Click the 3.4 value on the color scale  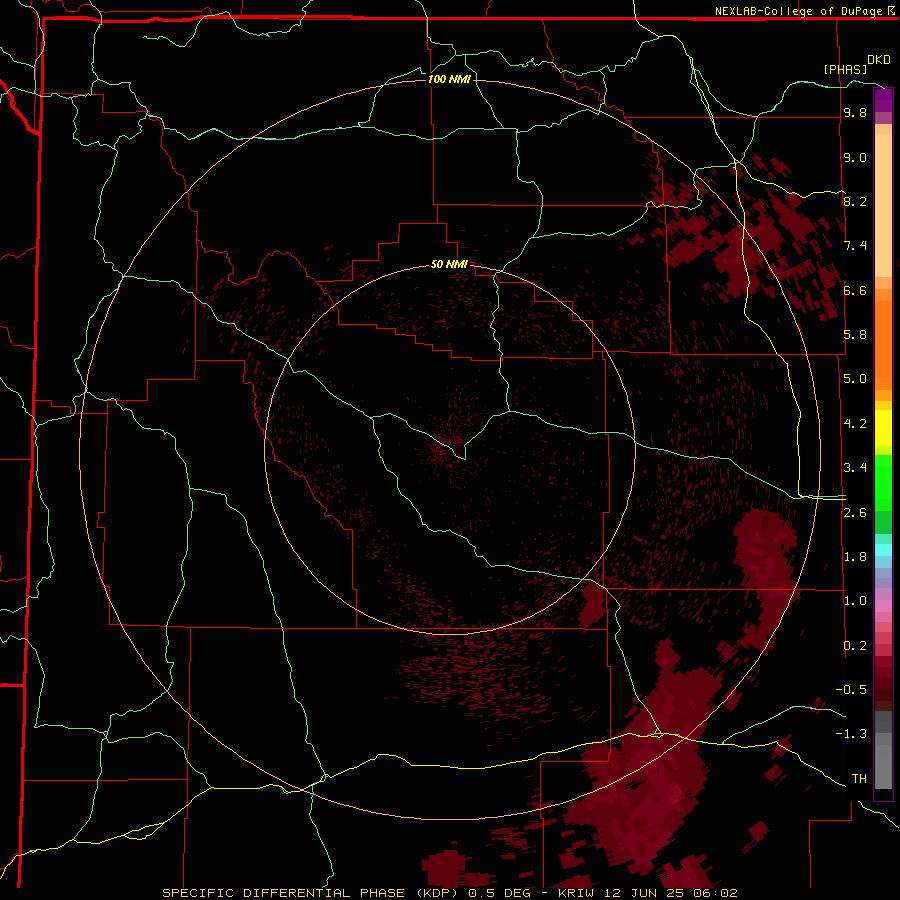point(855,468)
